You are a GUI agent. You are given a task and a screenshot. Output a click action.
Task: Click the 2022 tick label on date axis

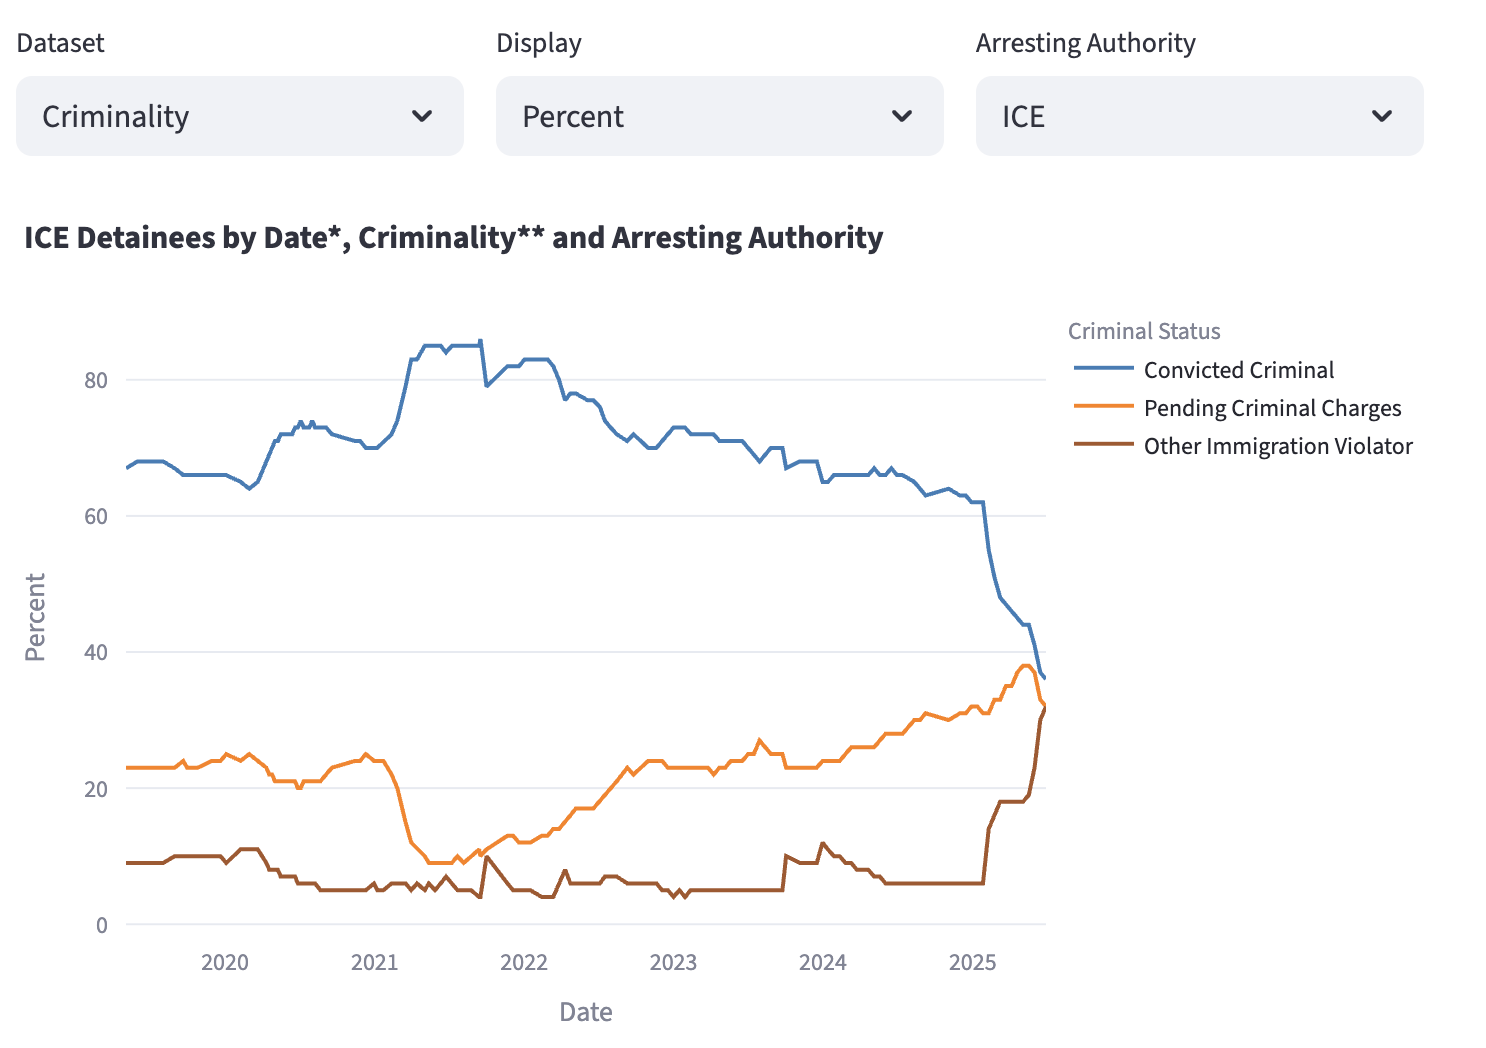524,962
